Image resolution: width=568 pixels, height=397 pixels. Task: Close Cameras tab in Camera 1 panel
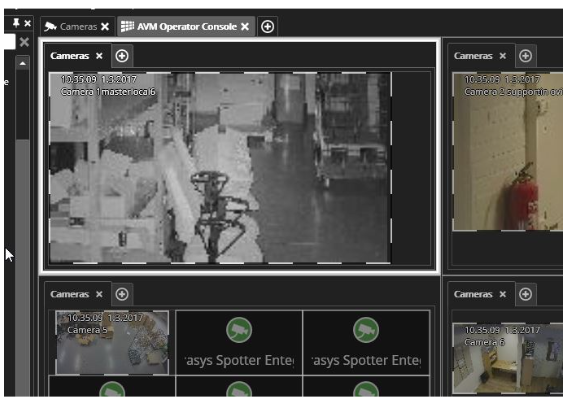99,56
